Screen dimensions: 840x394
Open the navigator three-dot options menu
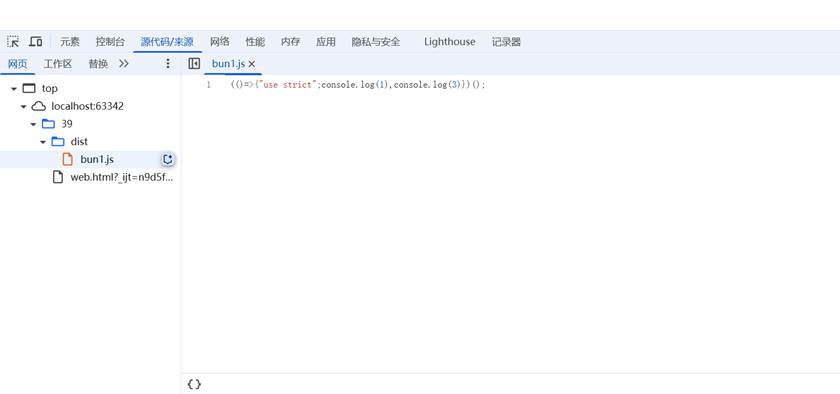click(168, 64)
